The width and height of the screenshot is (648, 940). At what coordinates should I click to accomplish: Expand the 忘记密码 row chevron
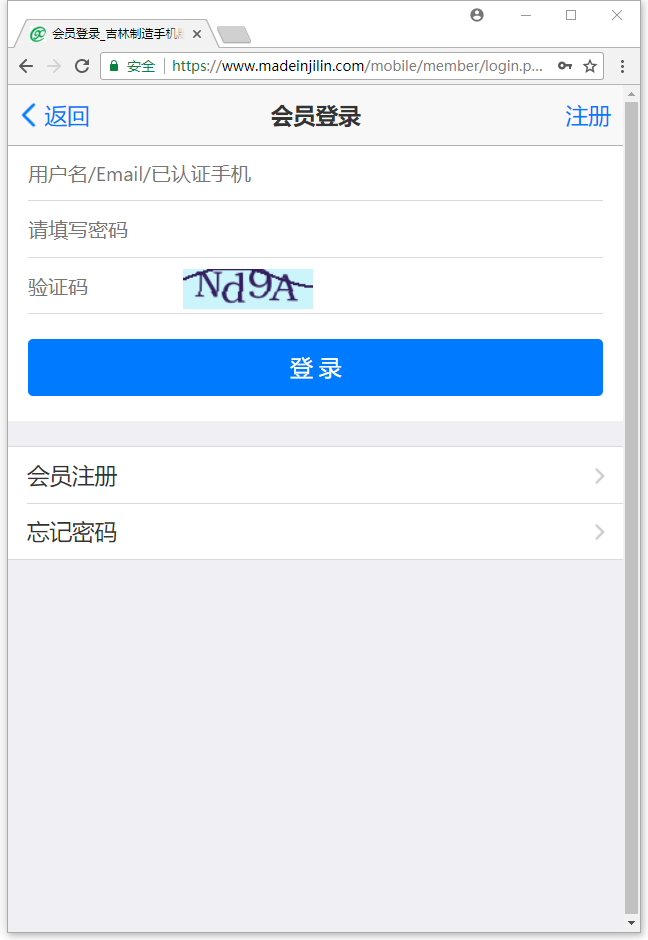[x=599, y=532]
